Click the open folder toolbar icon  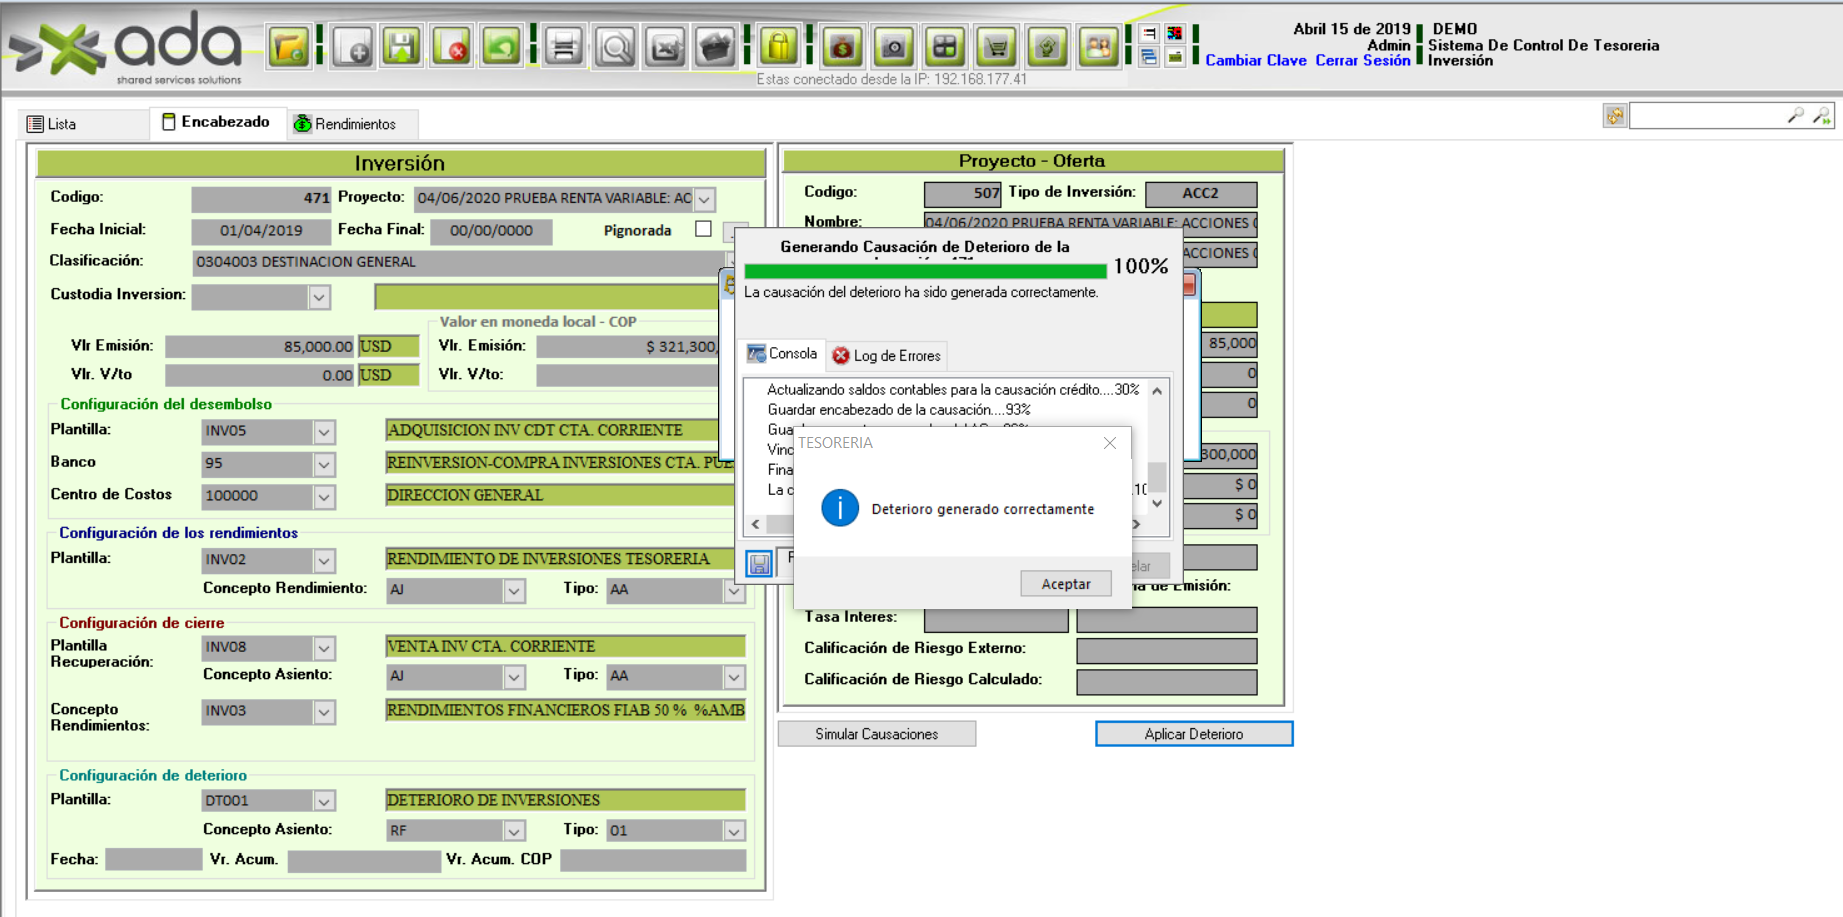289,47
